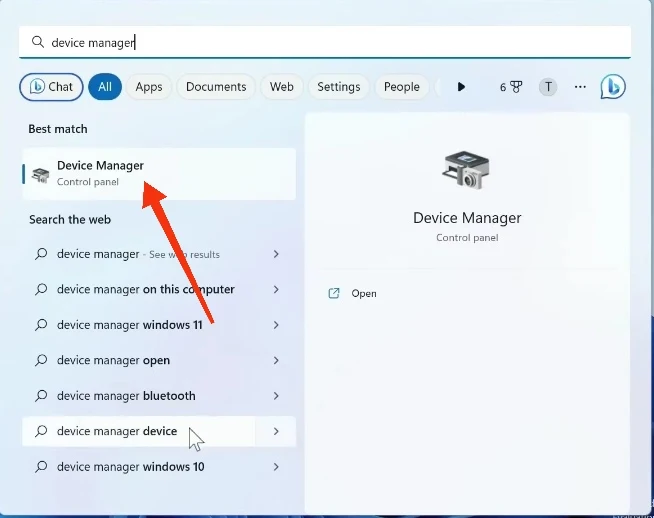Image resolution: width=654 pixels, height=518 pixels.
Task: Switch to the Documents filter tab
Action: coord(216,87)
